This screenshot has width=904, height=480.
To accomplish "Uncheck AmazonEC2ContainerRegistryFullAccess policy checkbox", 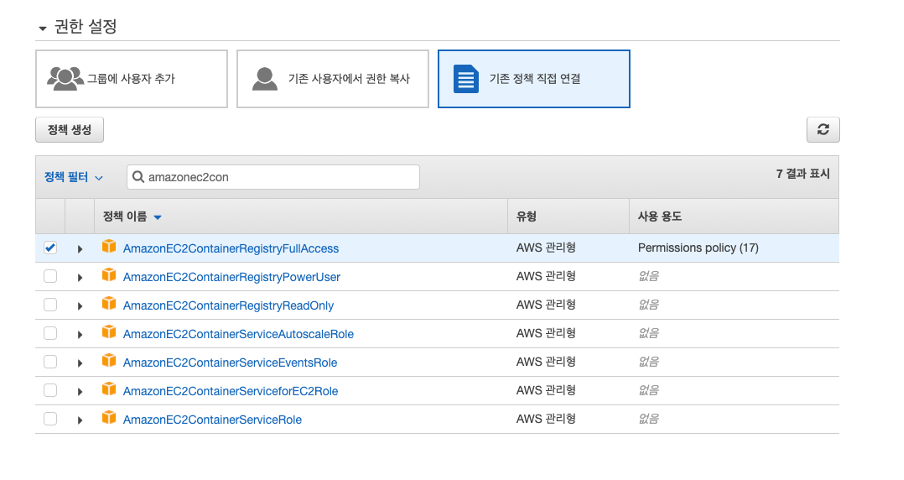I will click(50, 248).
